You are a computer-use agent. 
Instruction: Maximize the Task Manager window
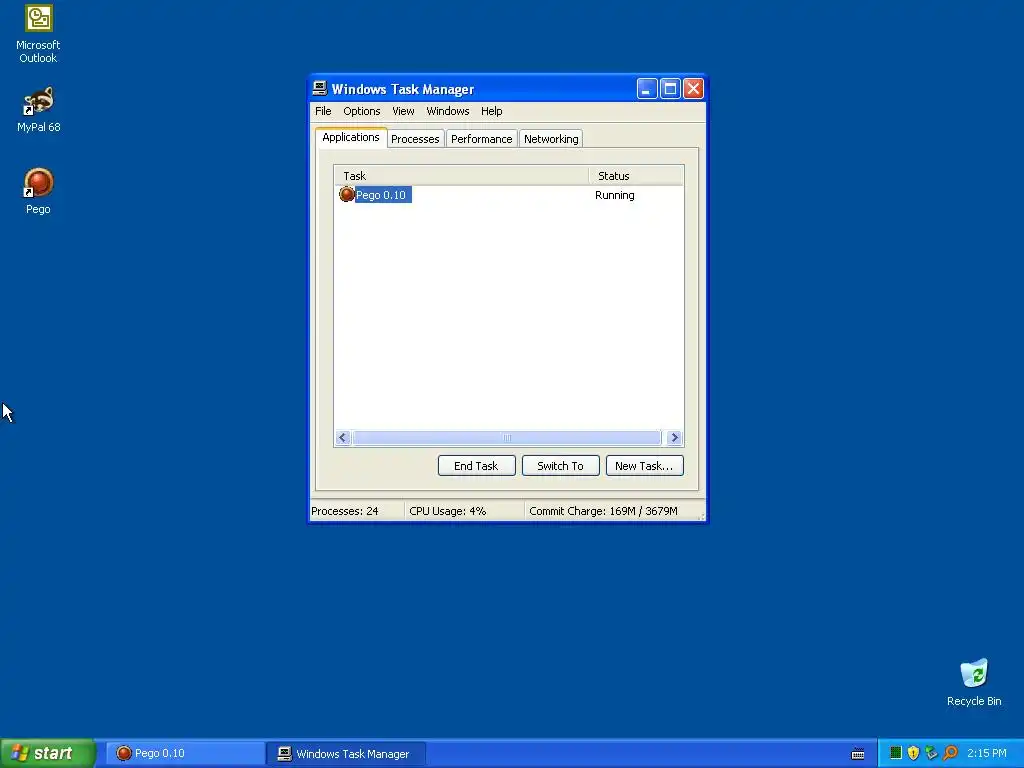coord(670,88)
